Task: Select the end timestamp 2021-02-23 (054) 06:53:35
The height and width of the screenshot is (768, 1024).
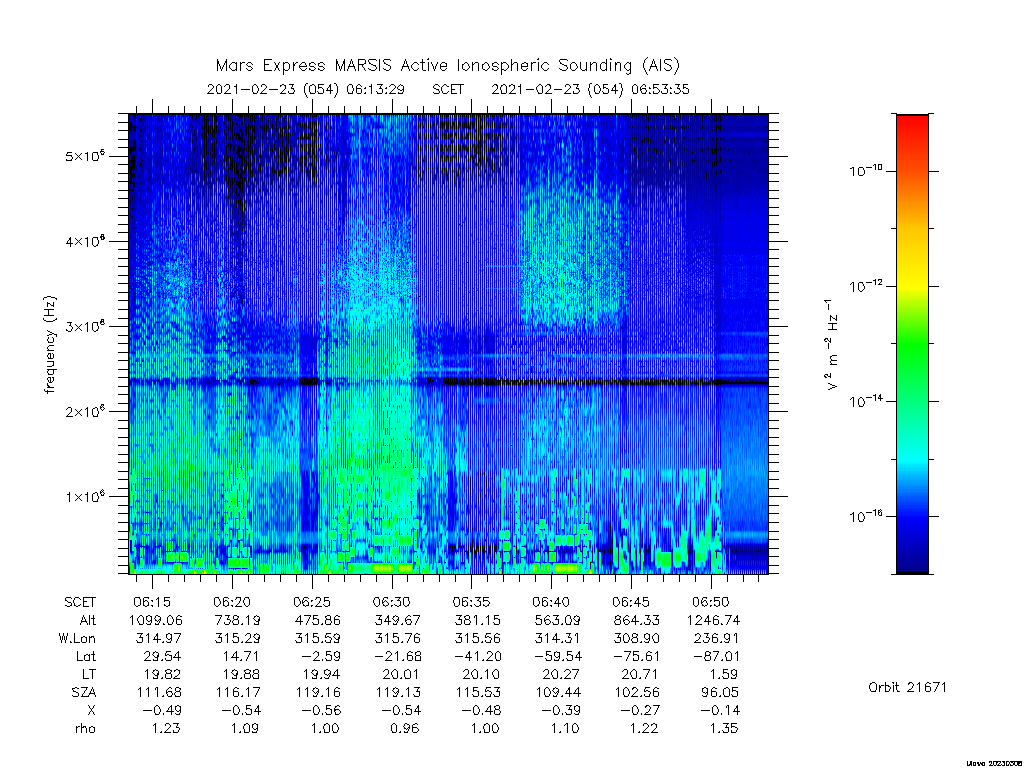Action: click(590, 89)
